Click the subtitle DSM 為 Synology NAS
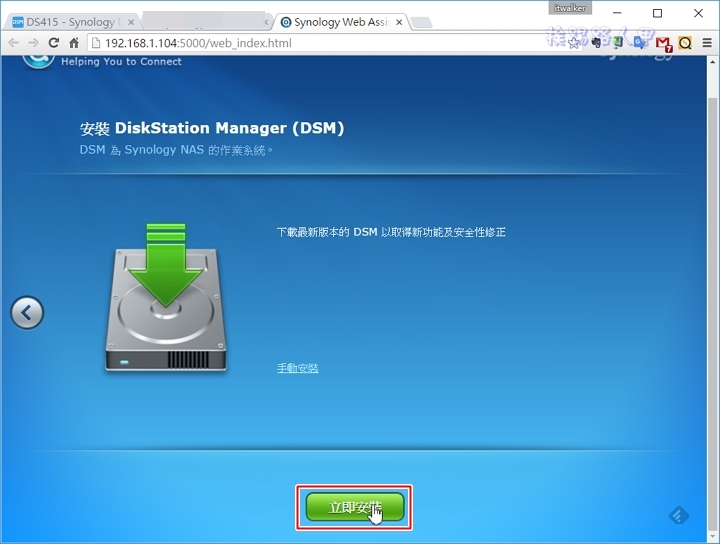Image resolution: width=720 pixels, height=544 pixels. pos(141,150)
